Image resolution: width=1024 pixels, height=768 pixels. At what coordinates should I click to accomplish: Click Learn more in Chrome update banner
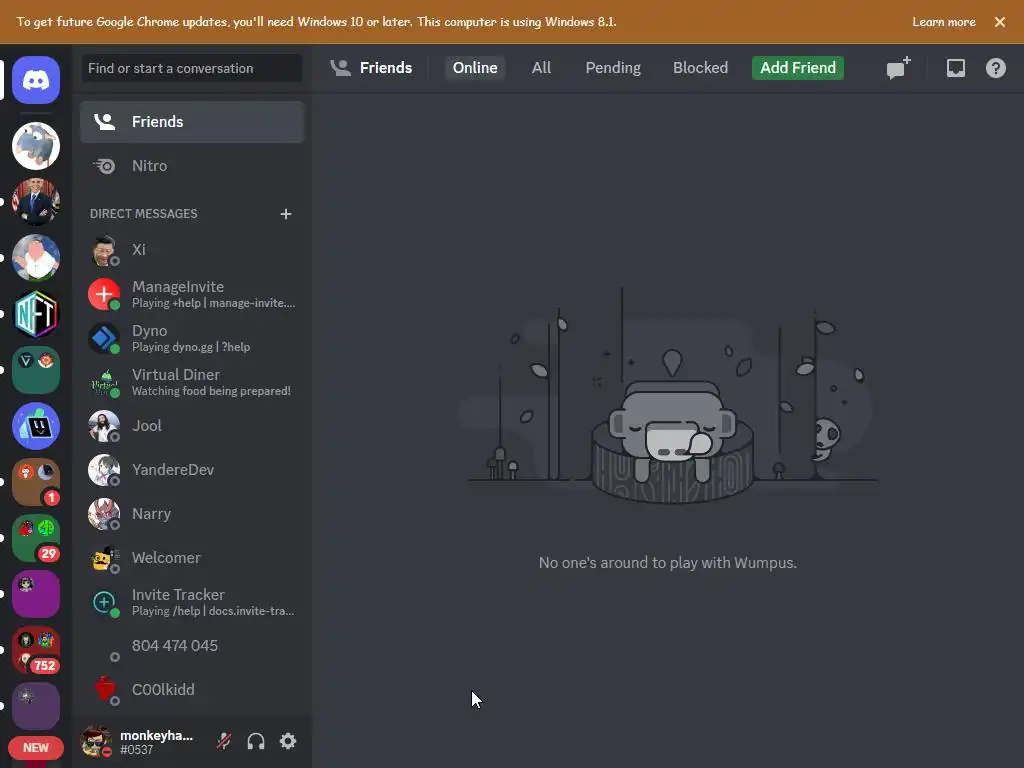coord(944,22)
